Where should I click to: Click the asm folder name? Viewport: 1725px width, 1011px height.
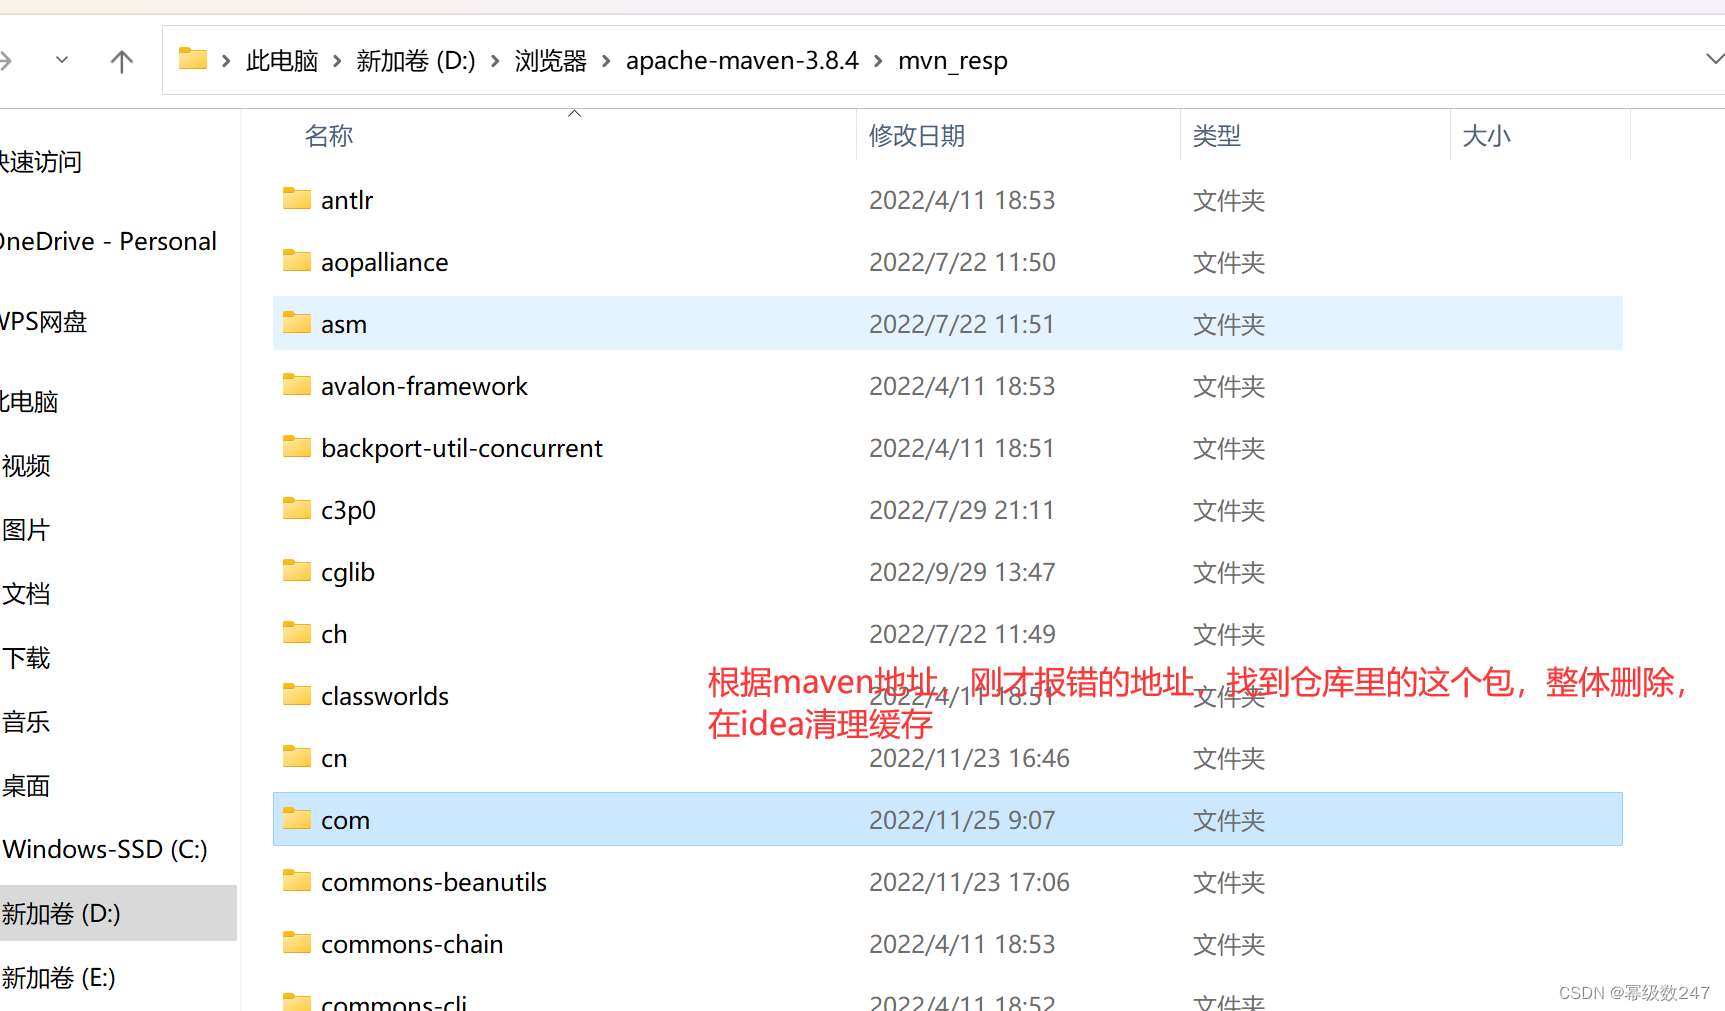click(344, 325)
